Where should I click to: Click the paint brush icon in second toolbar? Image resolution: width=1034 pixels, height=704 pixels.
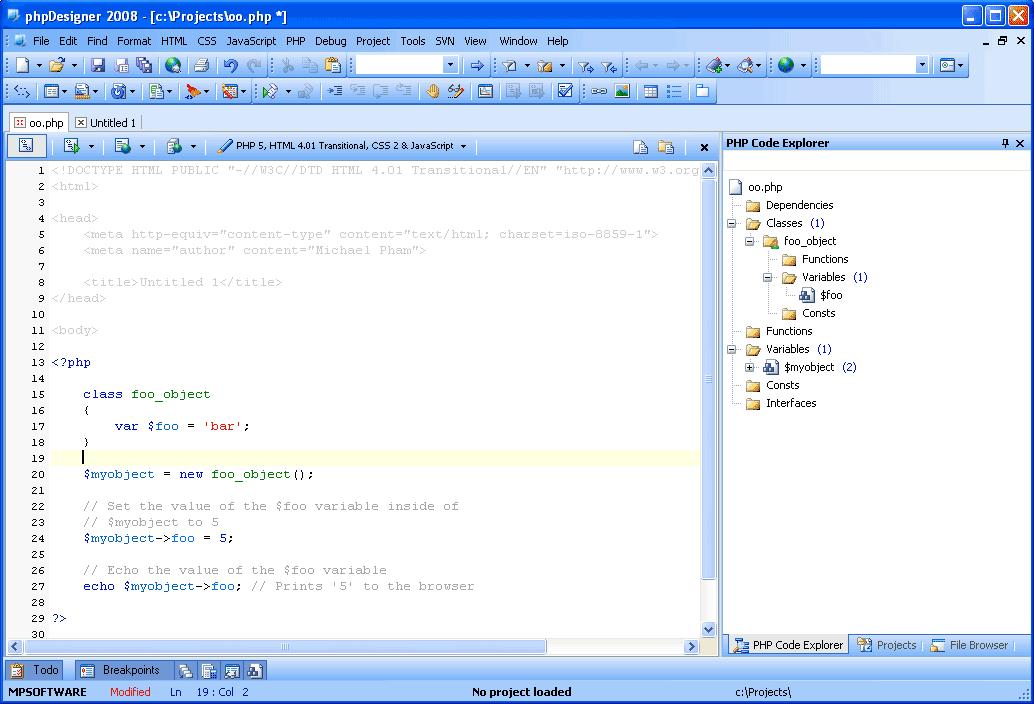[x=193, y=91]
